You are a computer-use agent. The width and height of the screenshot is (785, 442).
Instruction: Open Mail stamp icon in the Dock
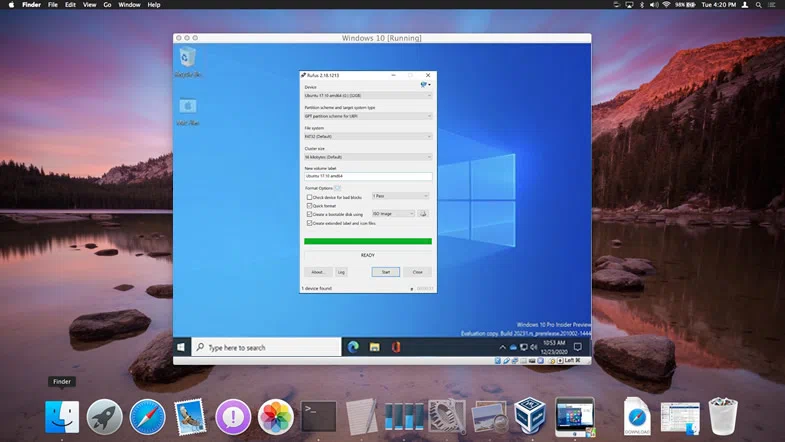190,417
